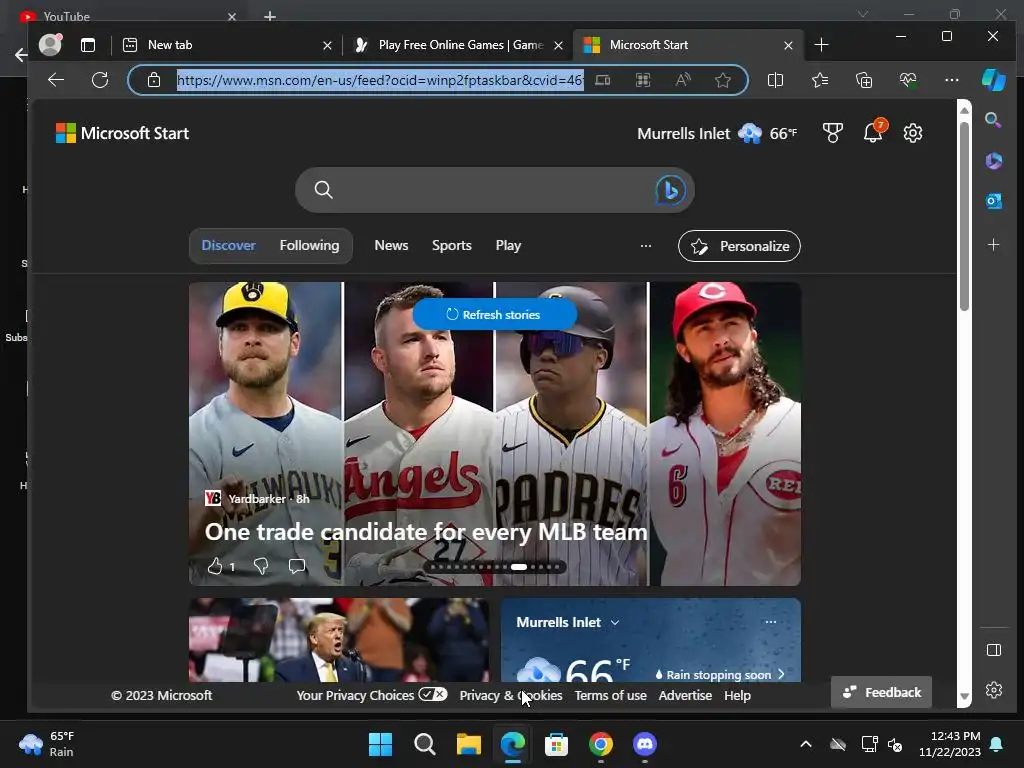Add this page to favorites star
The height and width of the screenshot is (768, 1024).
[723, 80]
